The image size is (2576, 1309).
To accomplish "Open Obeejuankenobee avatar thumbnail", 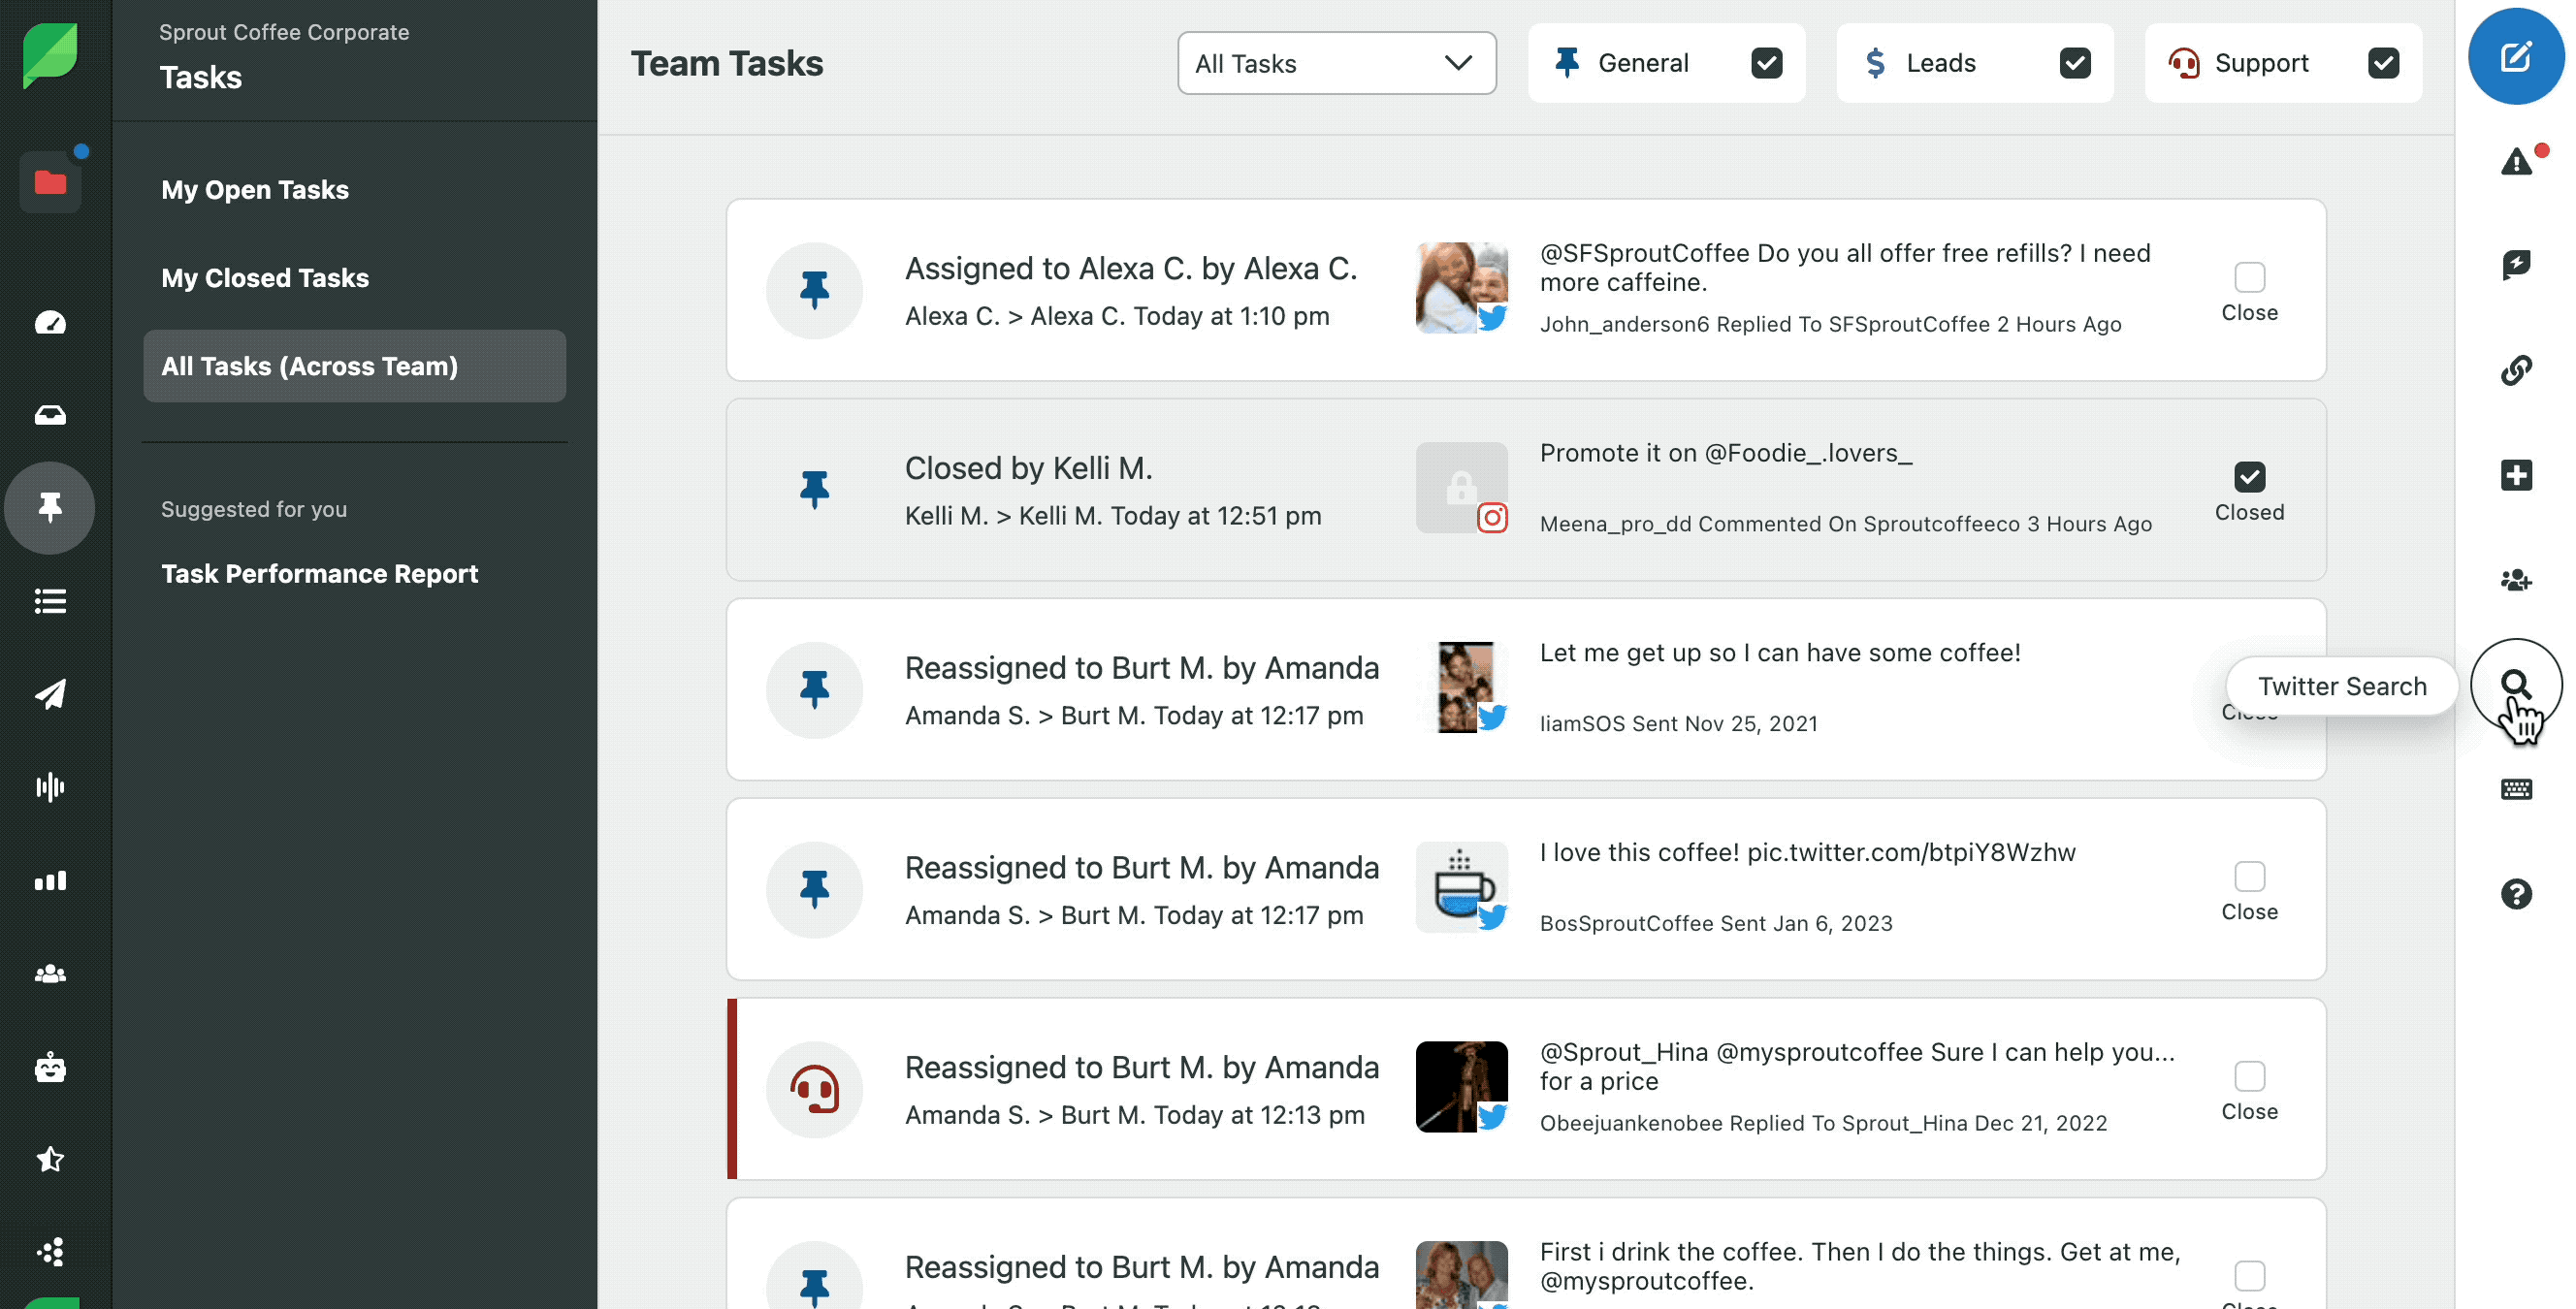I will (x=1461, y=1087).
